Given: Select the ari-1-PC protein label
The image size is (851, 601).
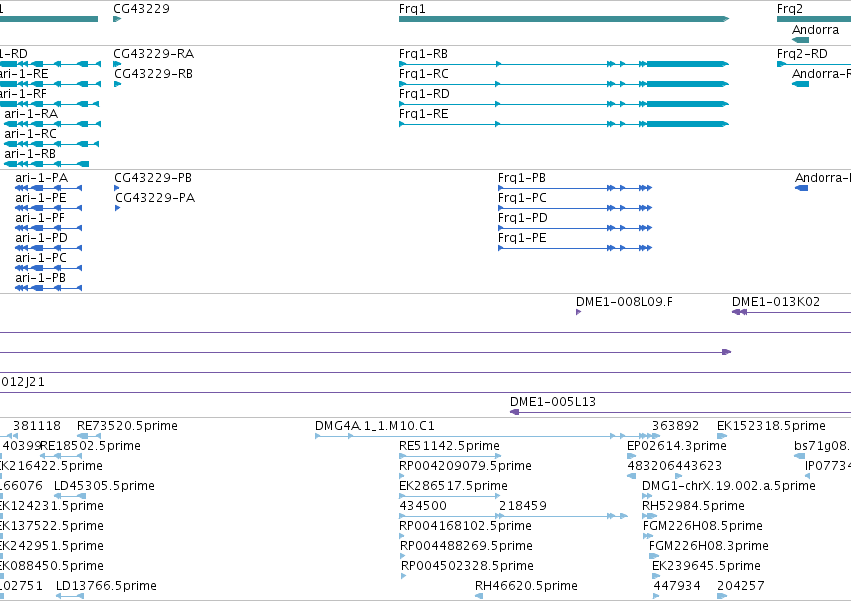Looking at the screenshot, I should click(x=41, y=258).
